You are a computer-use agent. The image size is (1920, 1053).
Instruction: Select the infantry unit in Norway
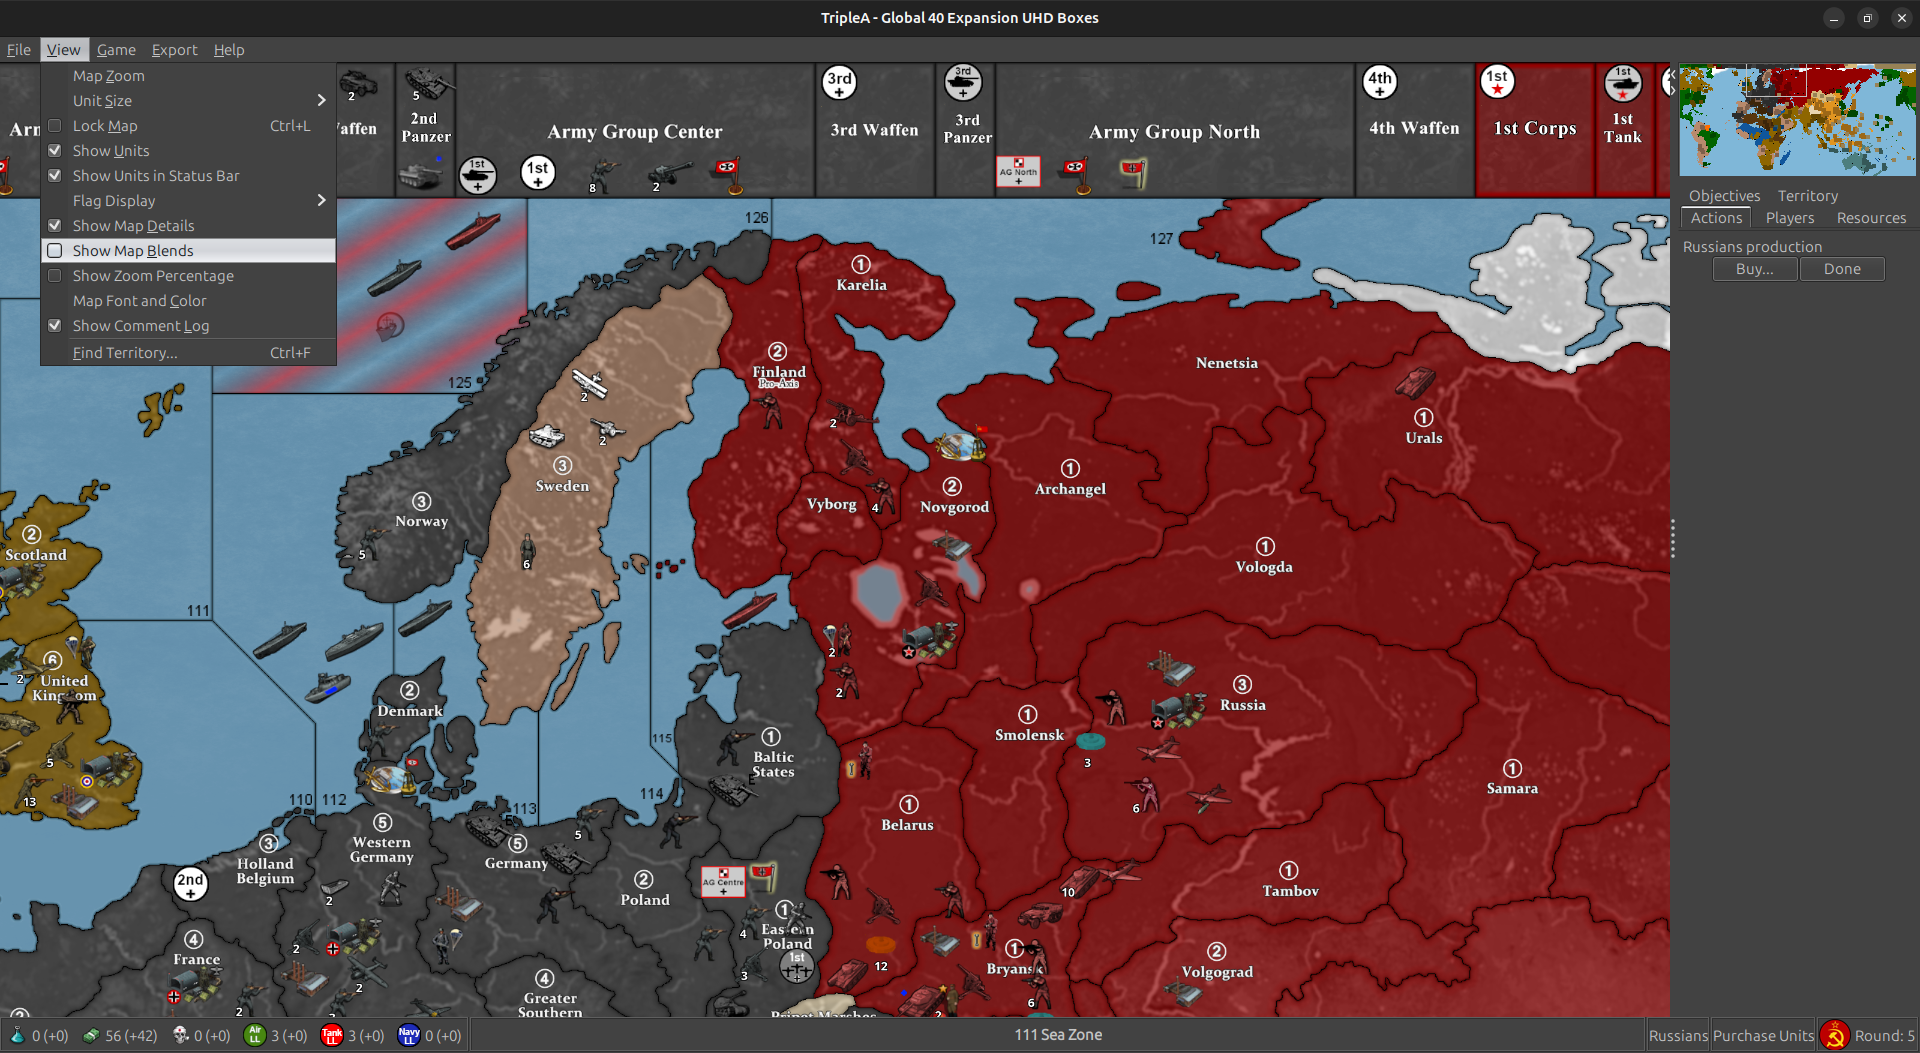pos(374,541)
